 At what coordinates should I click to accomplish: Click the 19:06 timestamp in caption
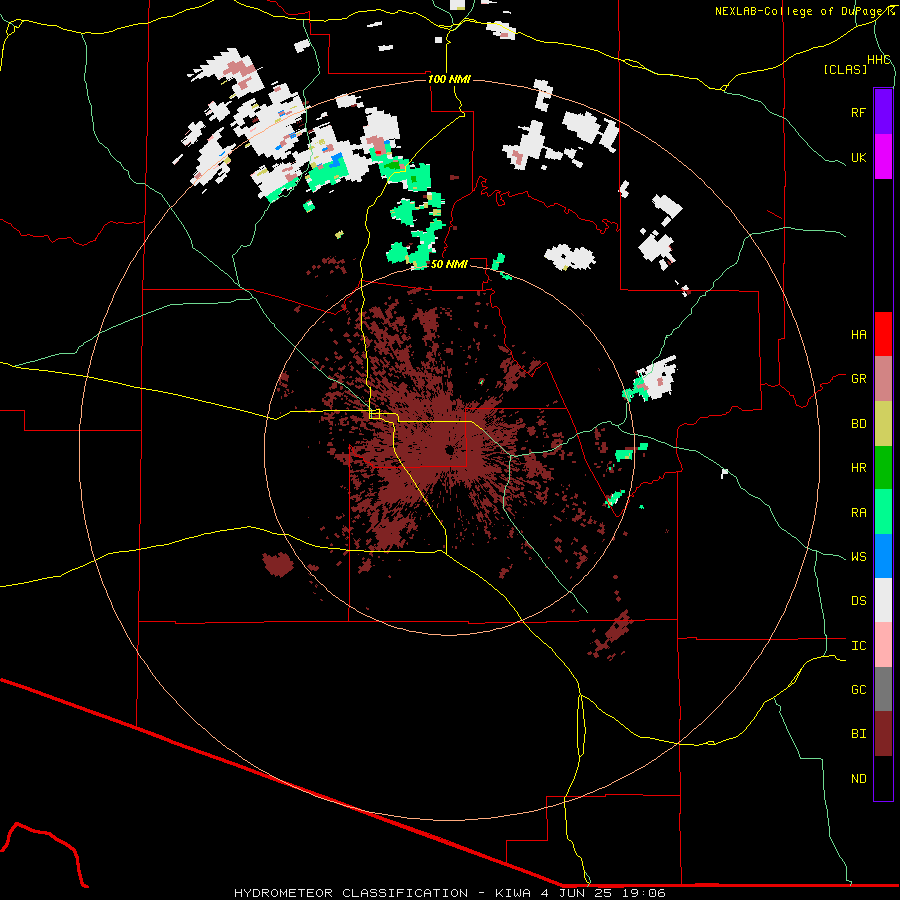(644, 893)
